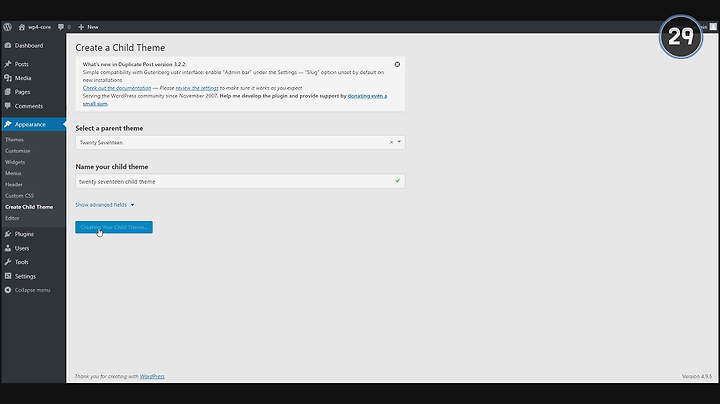Open the Editor submenu item

point(12,218)
